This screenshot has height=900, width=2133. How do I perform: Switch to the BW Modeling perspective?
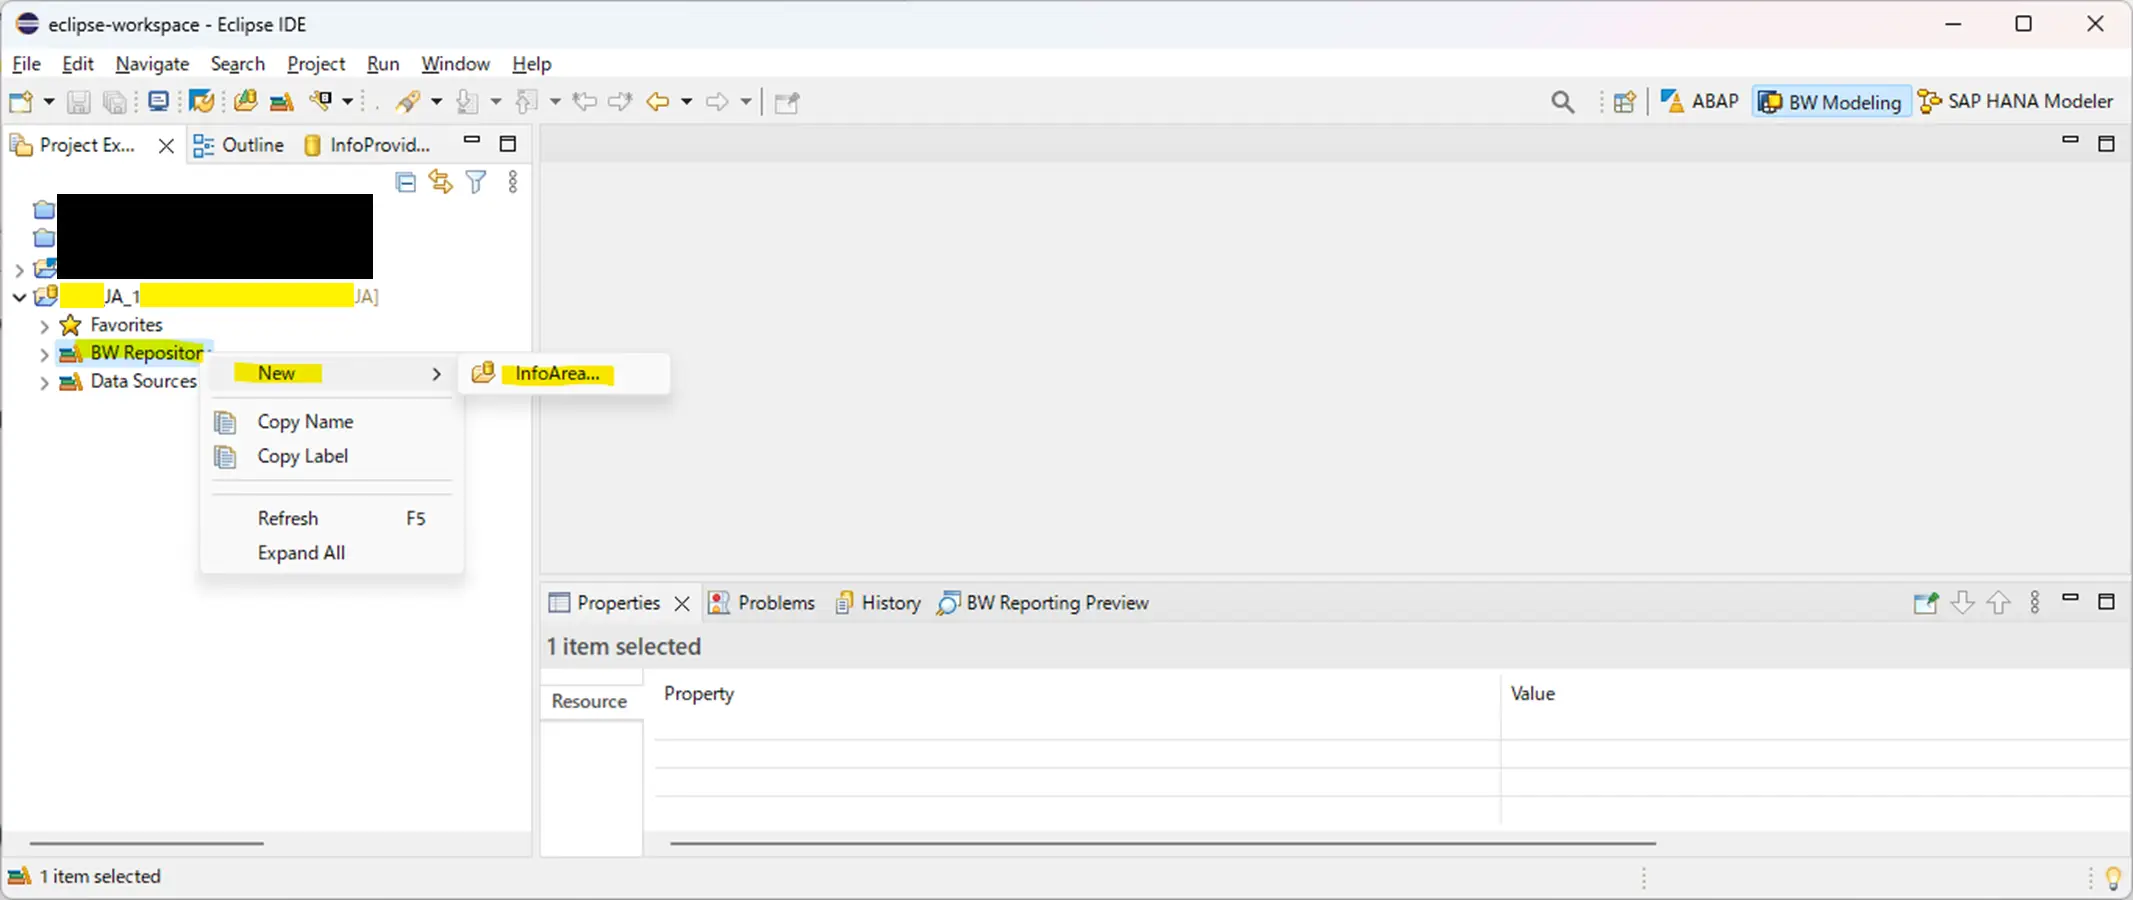1830,102
